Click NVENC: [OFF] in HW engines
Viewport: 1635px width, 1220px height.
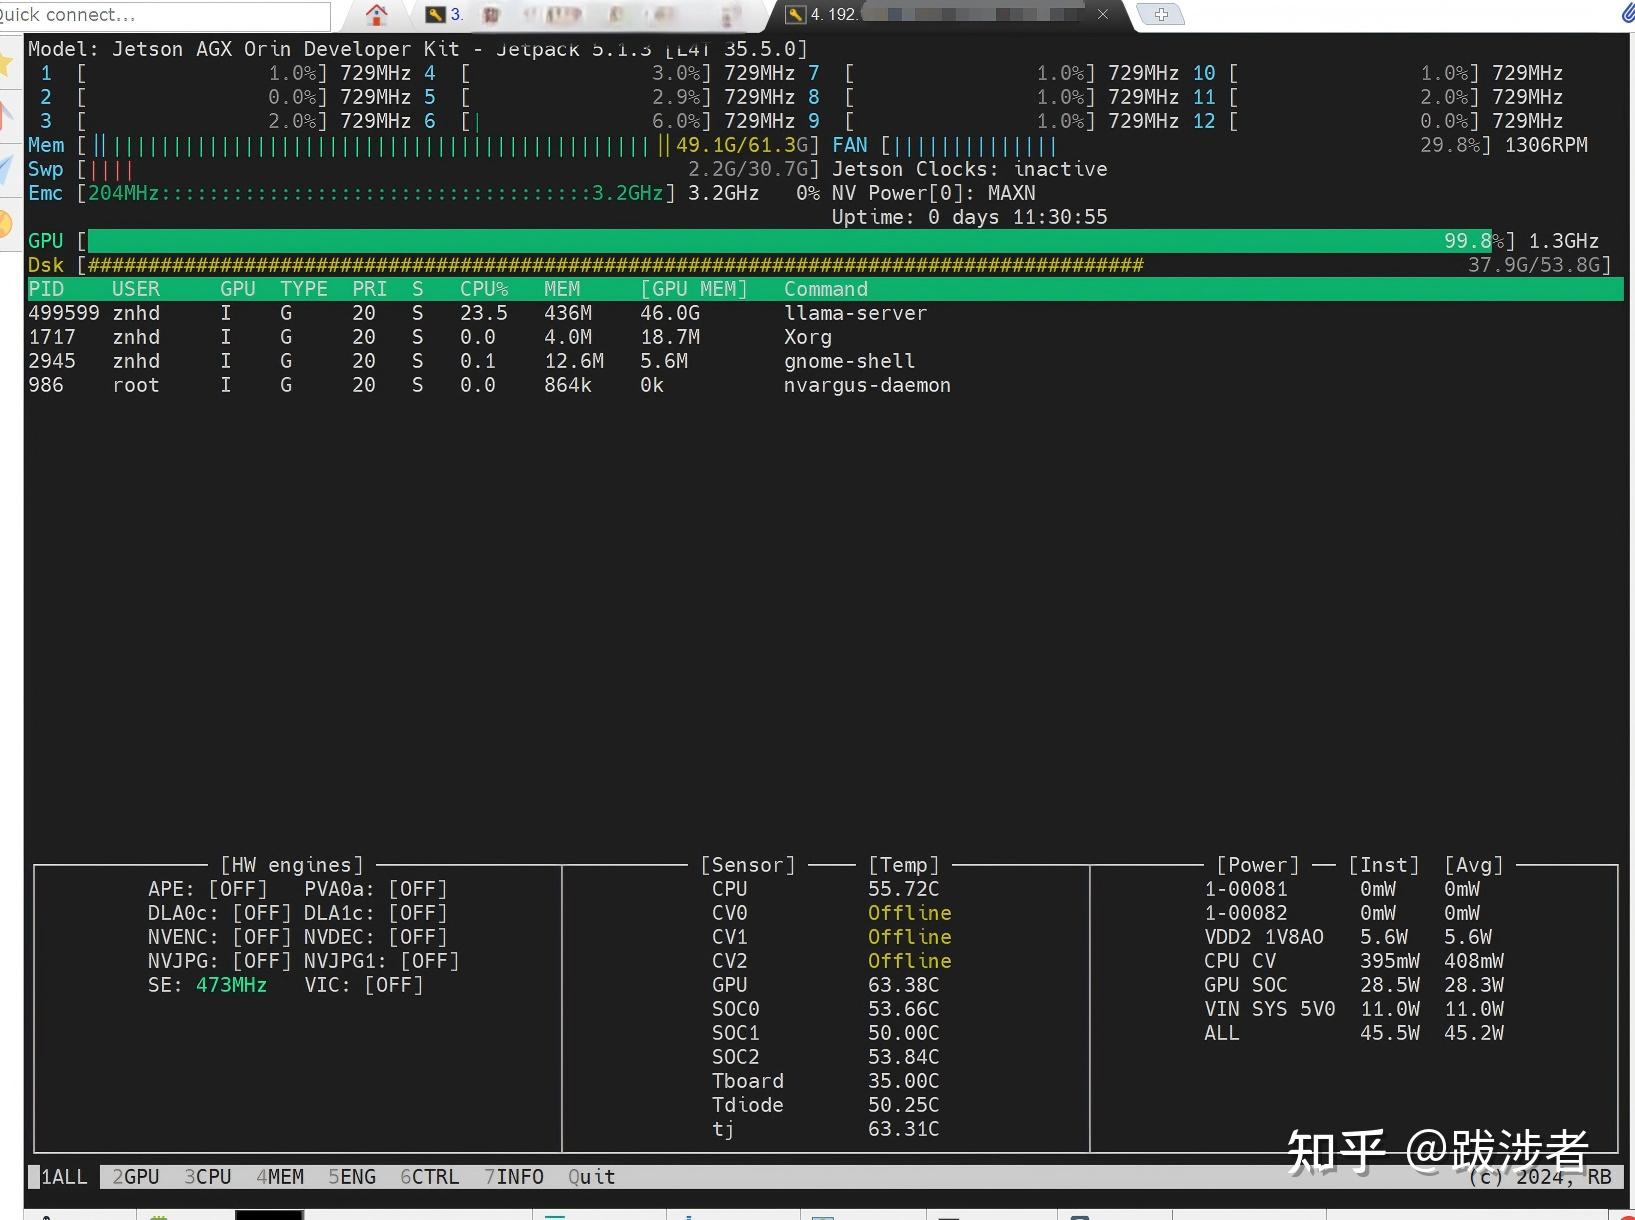coord(220,937)
